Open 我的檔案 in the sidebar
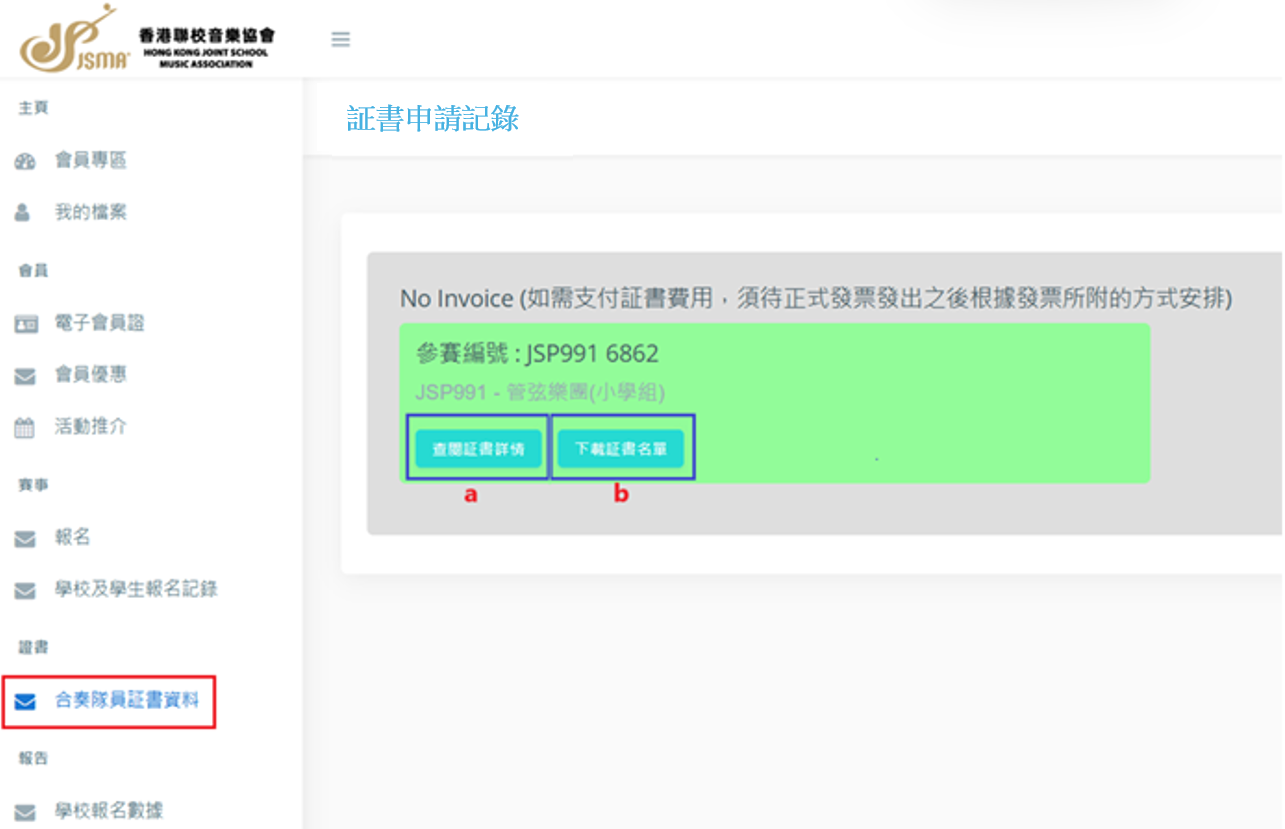This screenshot has height=829, width=1285. [90, 213]
